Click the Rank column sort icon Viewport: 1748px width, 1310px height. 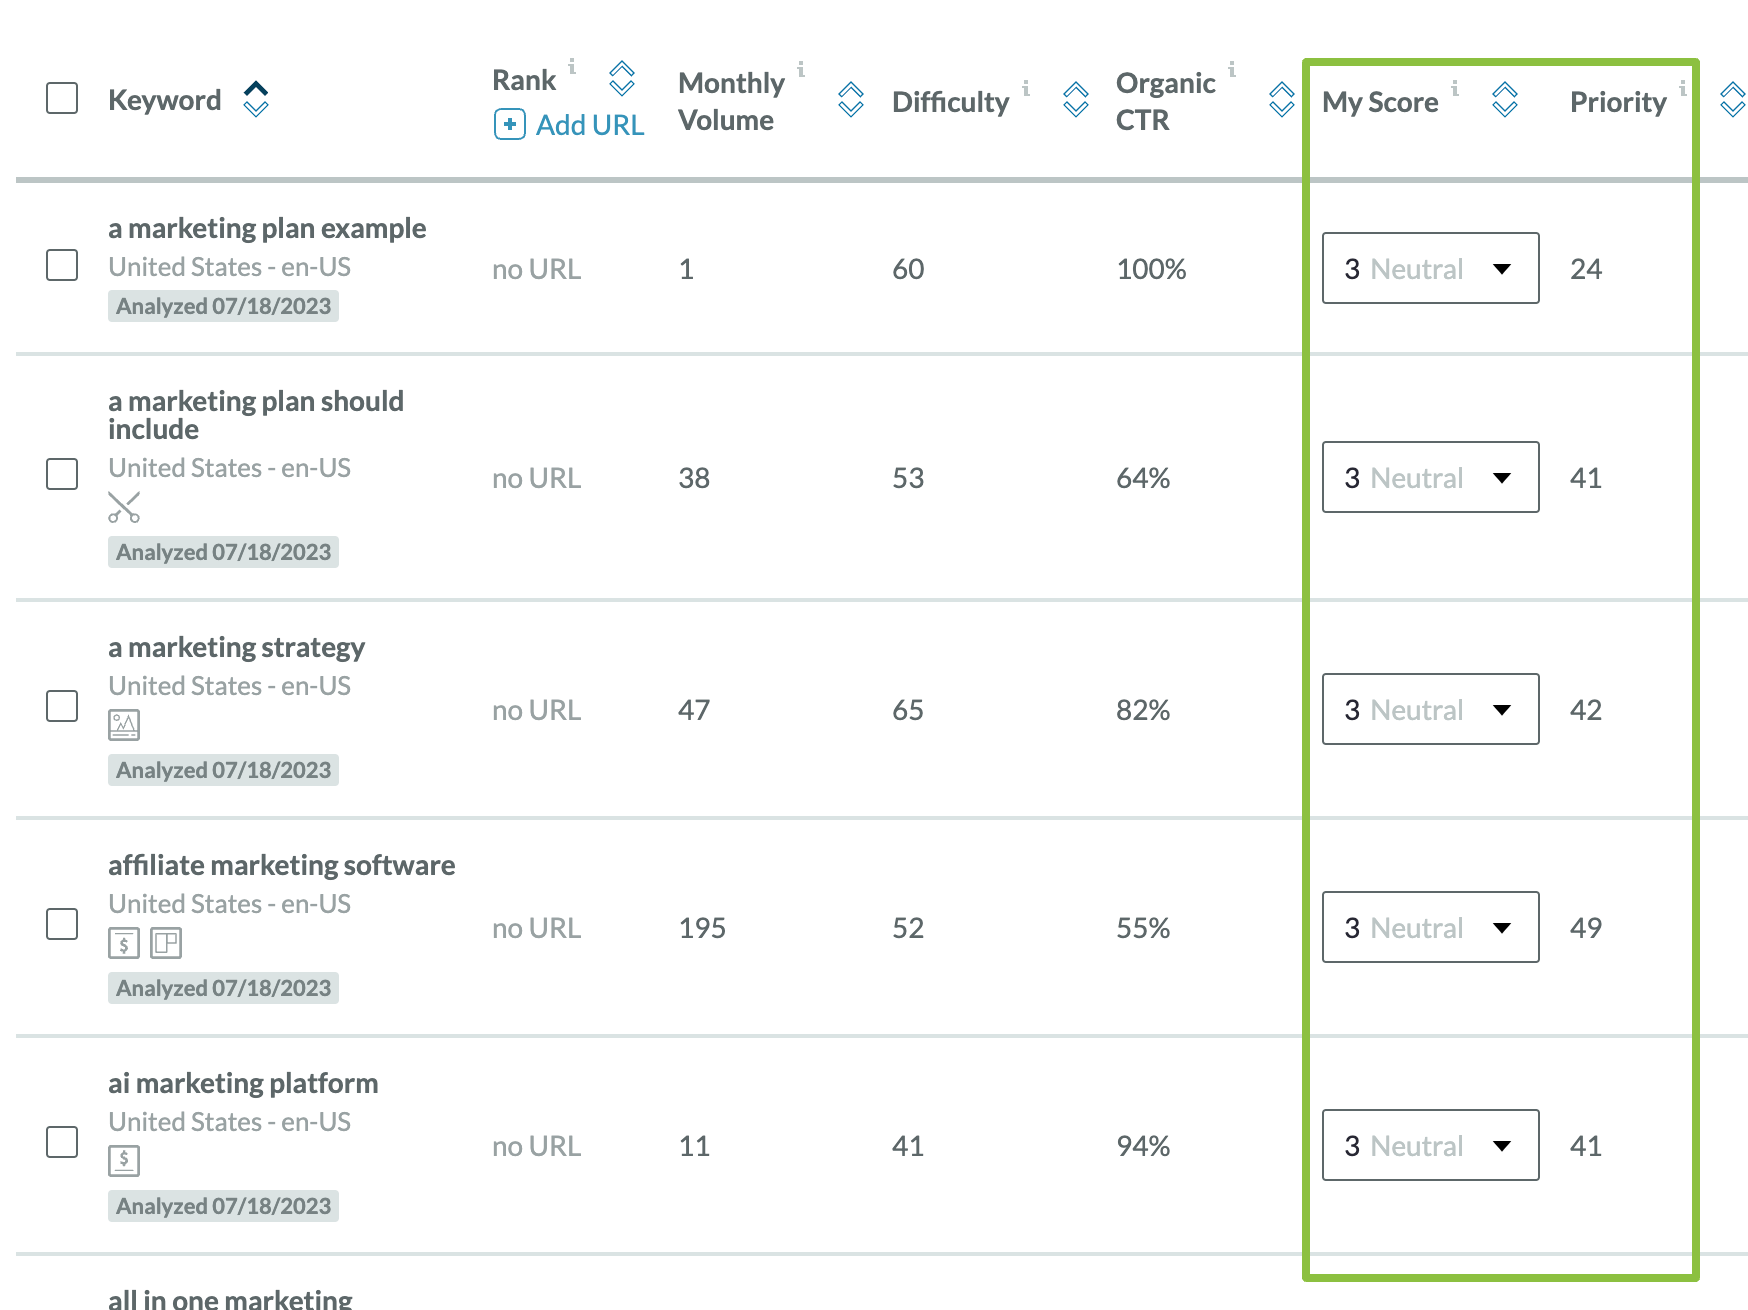(622, 78)
